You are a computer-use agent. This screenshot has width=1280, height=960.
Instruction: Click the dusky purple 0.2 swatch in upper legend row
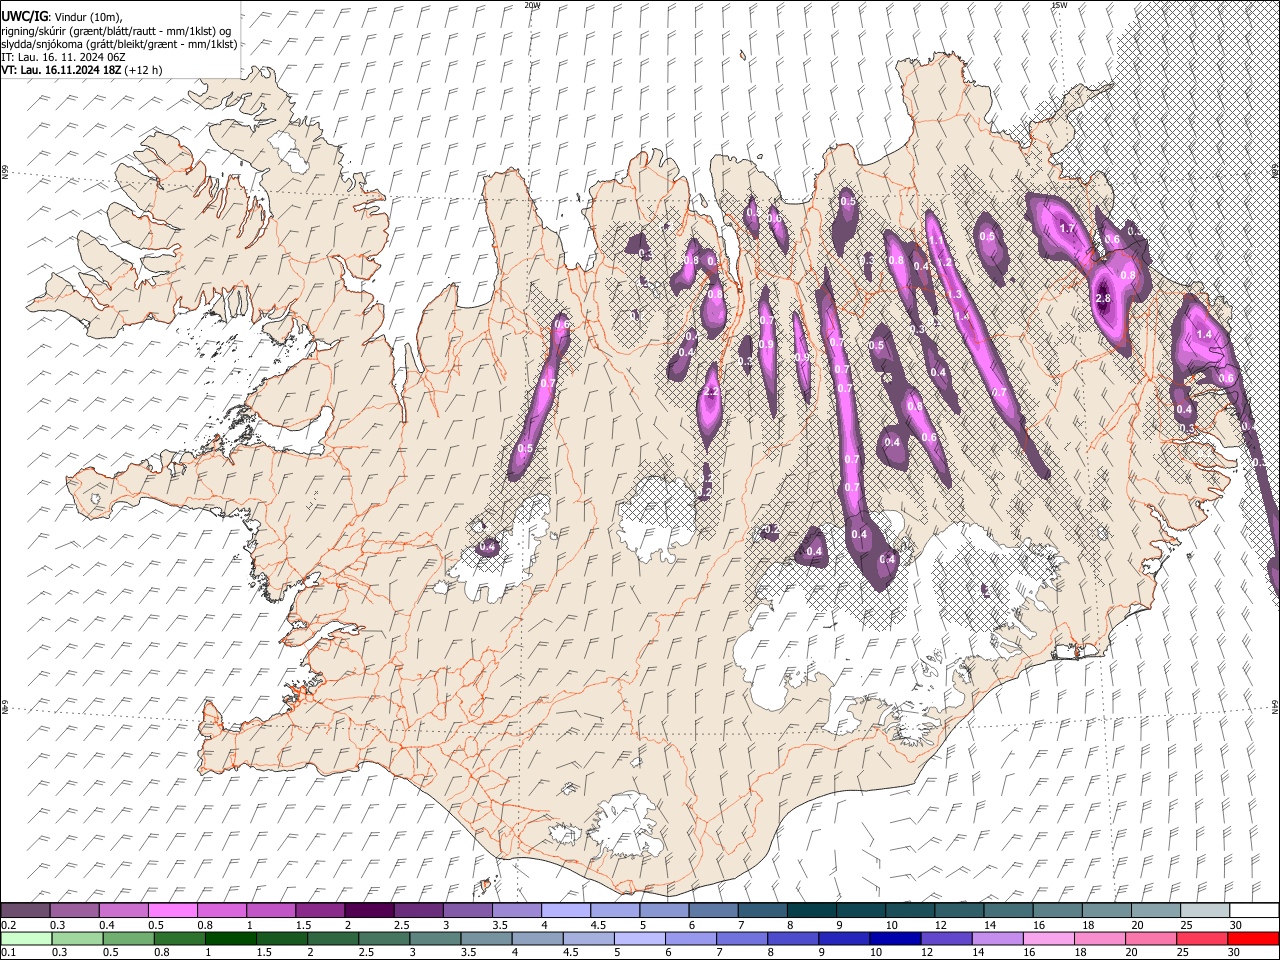pos(25,911)
